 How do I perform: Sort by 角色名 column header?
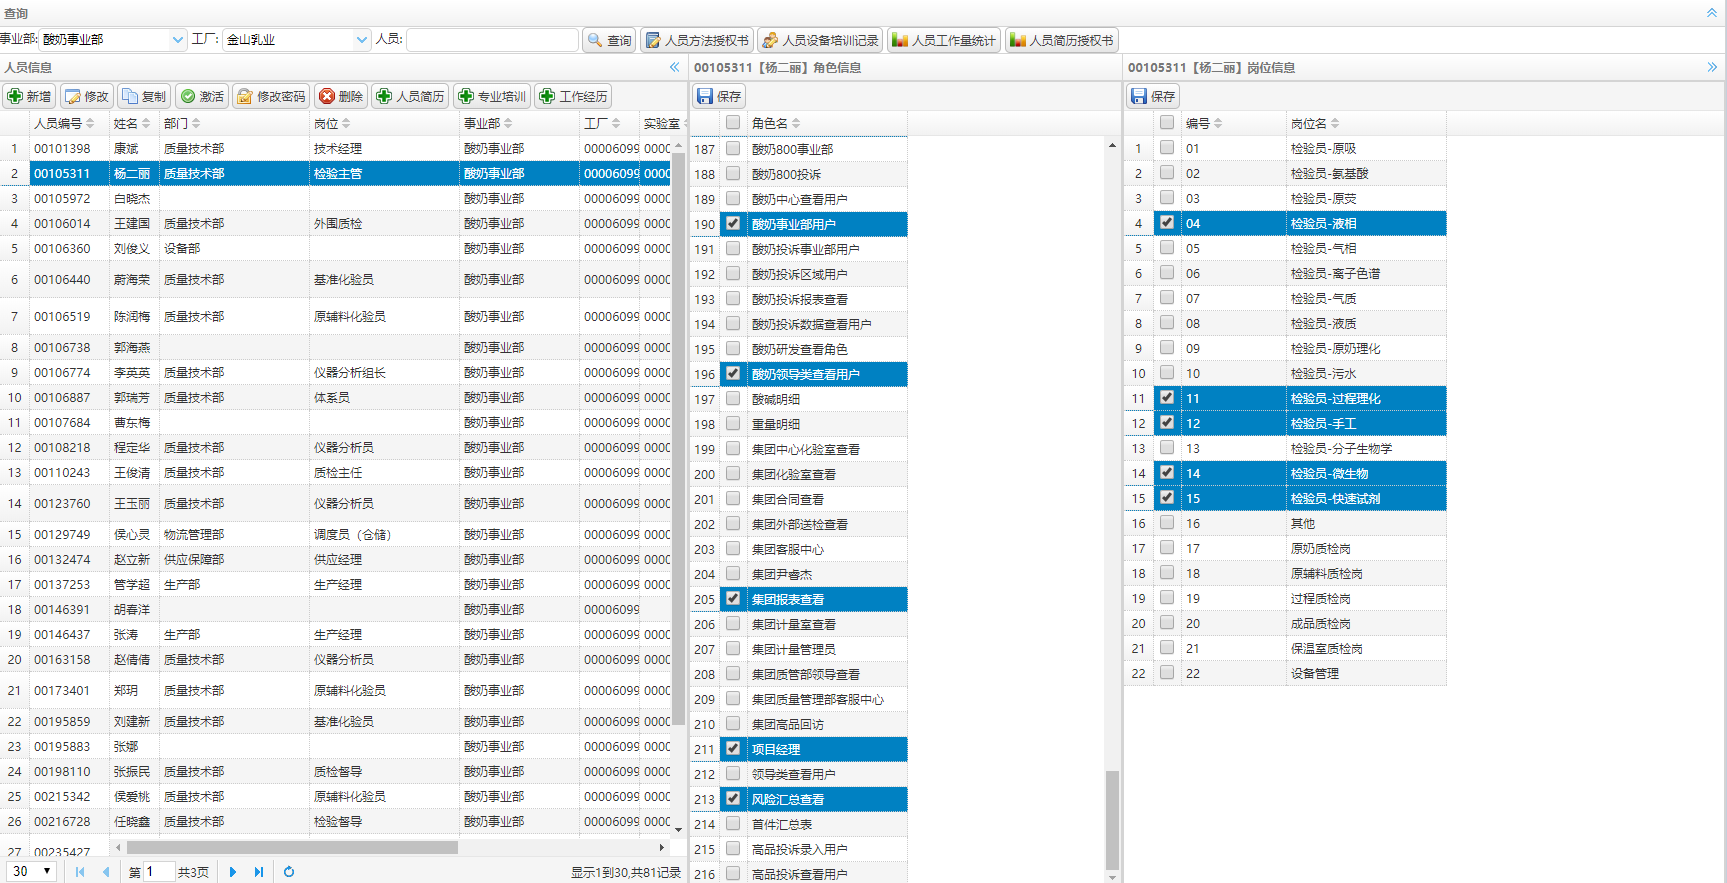click(775, 123)
